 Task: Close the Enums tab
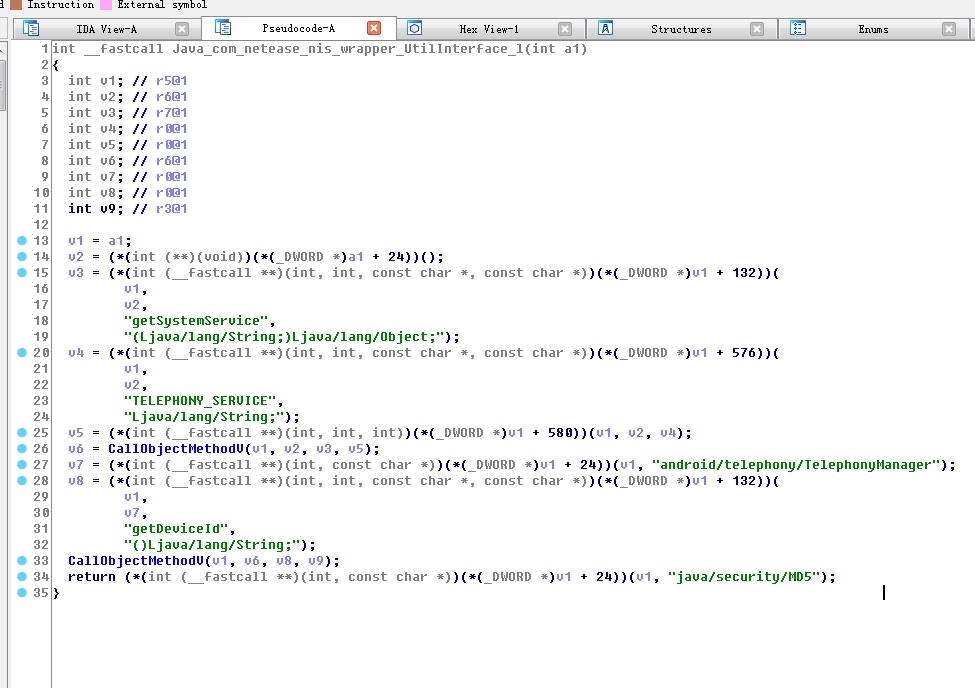pos(949,29)
